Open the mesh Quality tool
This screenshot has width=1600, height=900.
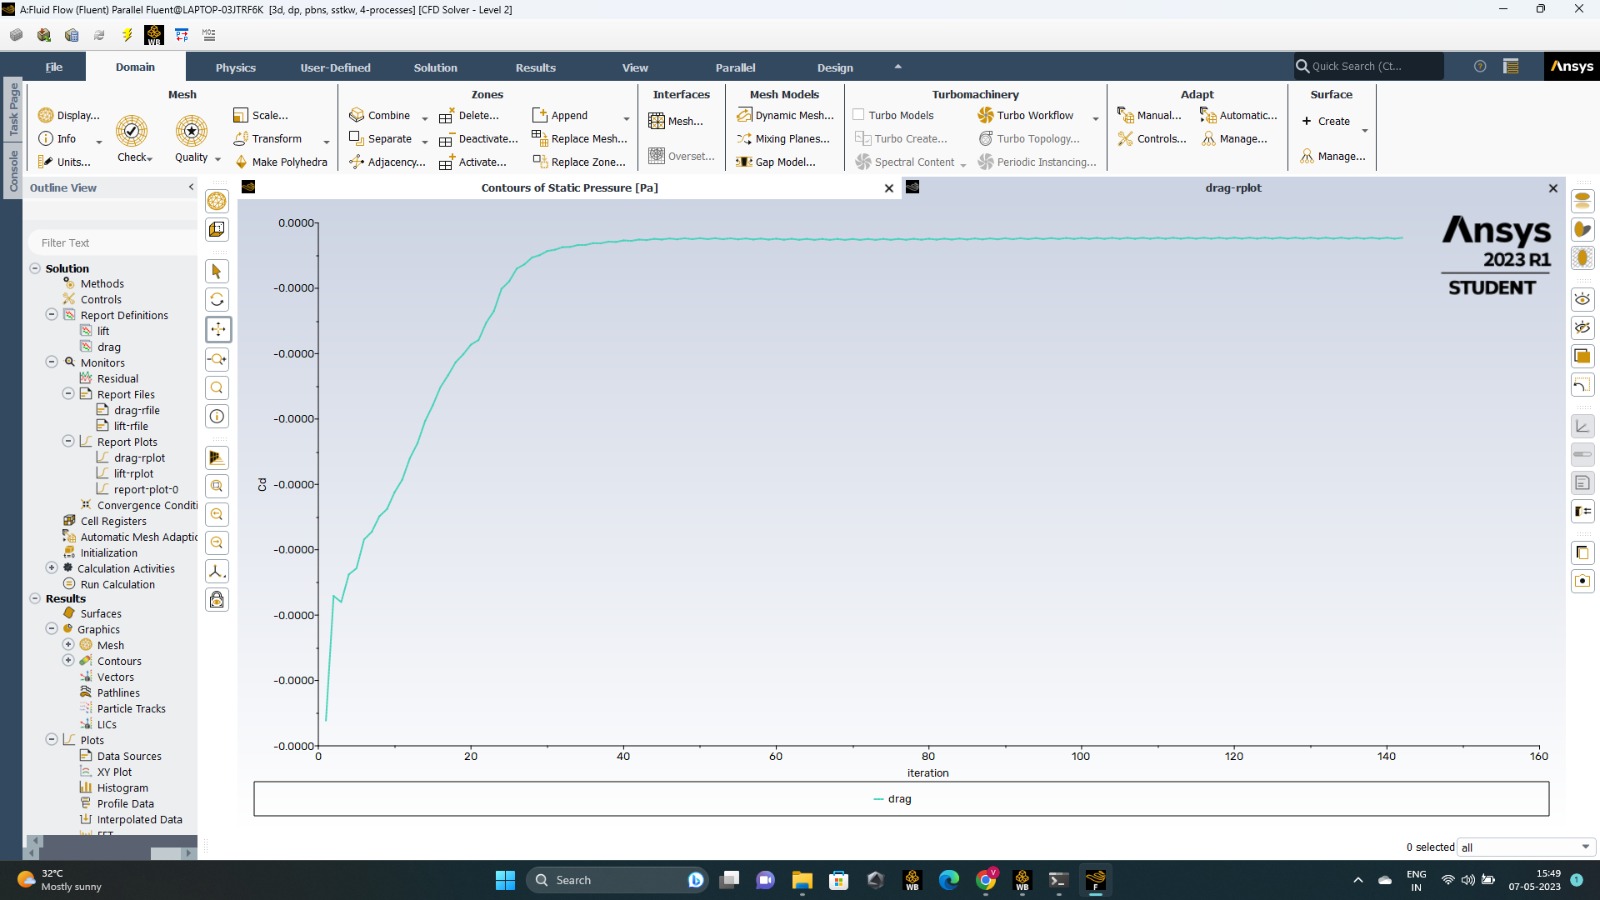tap(192, 138)
